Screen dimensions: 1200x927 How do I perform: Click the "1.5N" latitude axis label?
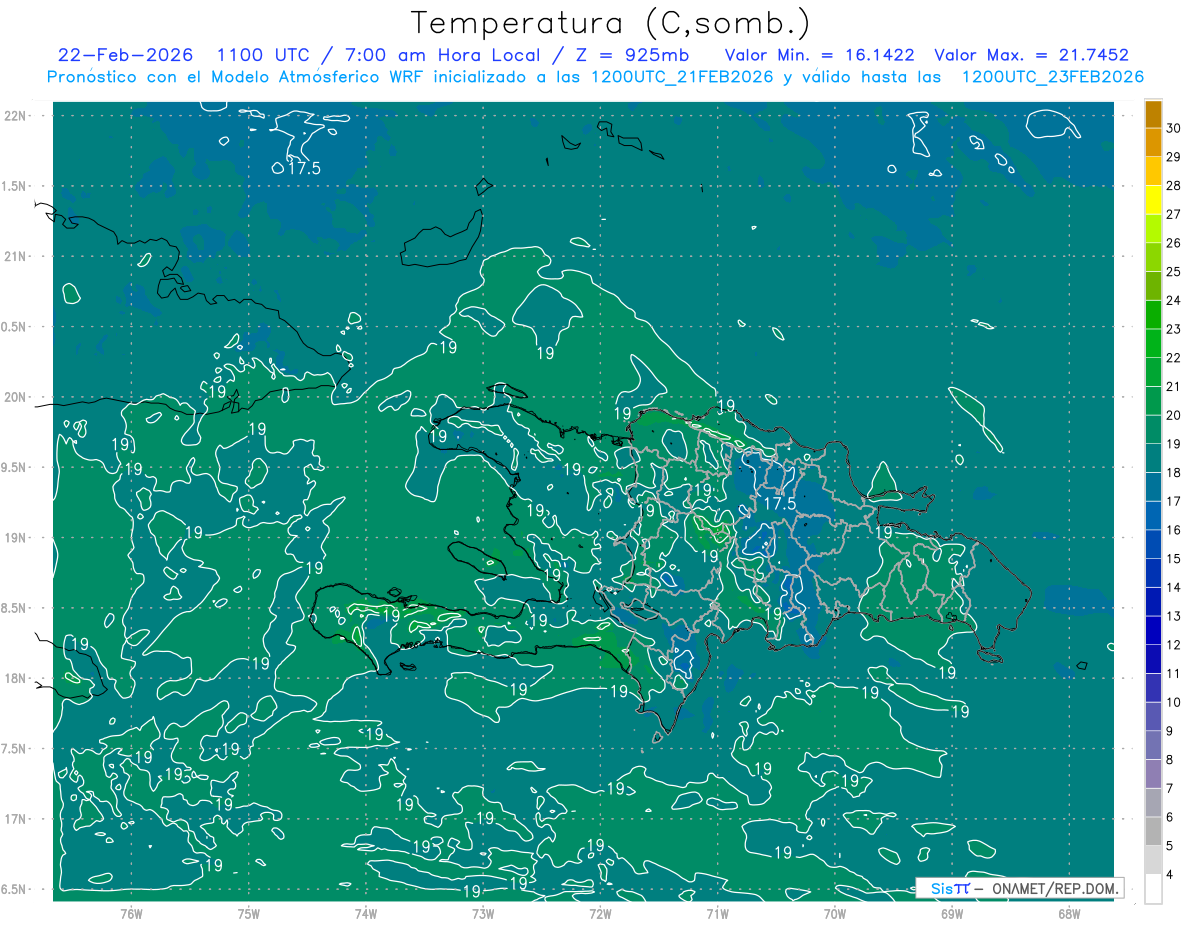16,187
